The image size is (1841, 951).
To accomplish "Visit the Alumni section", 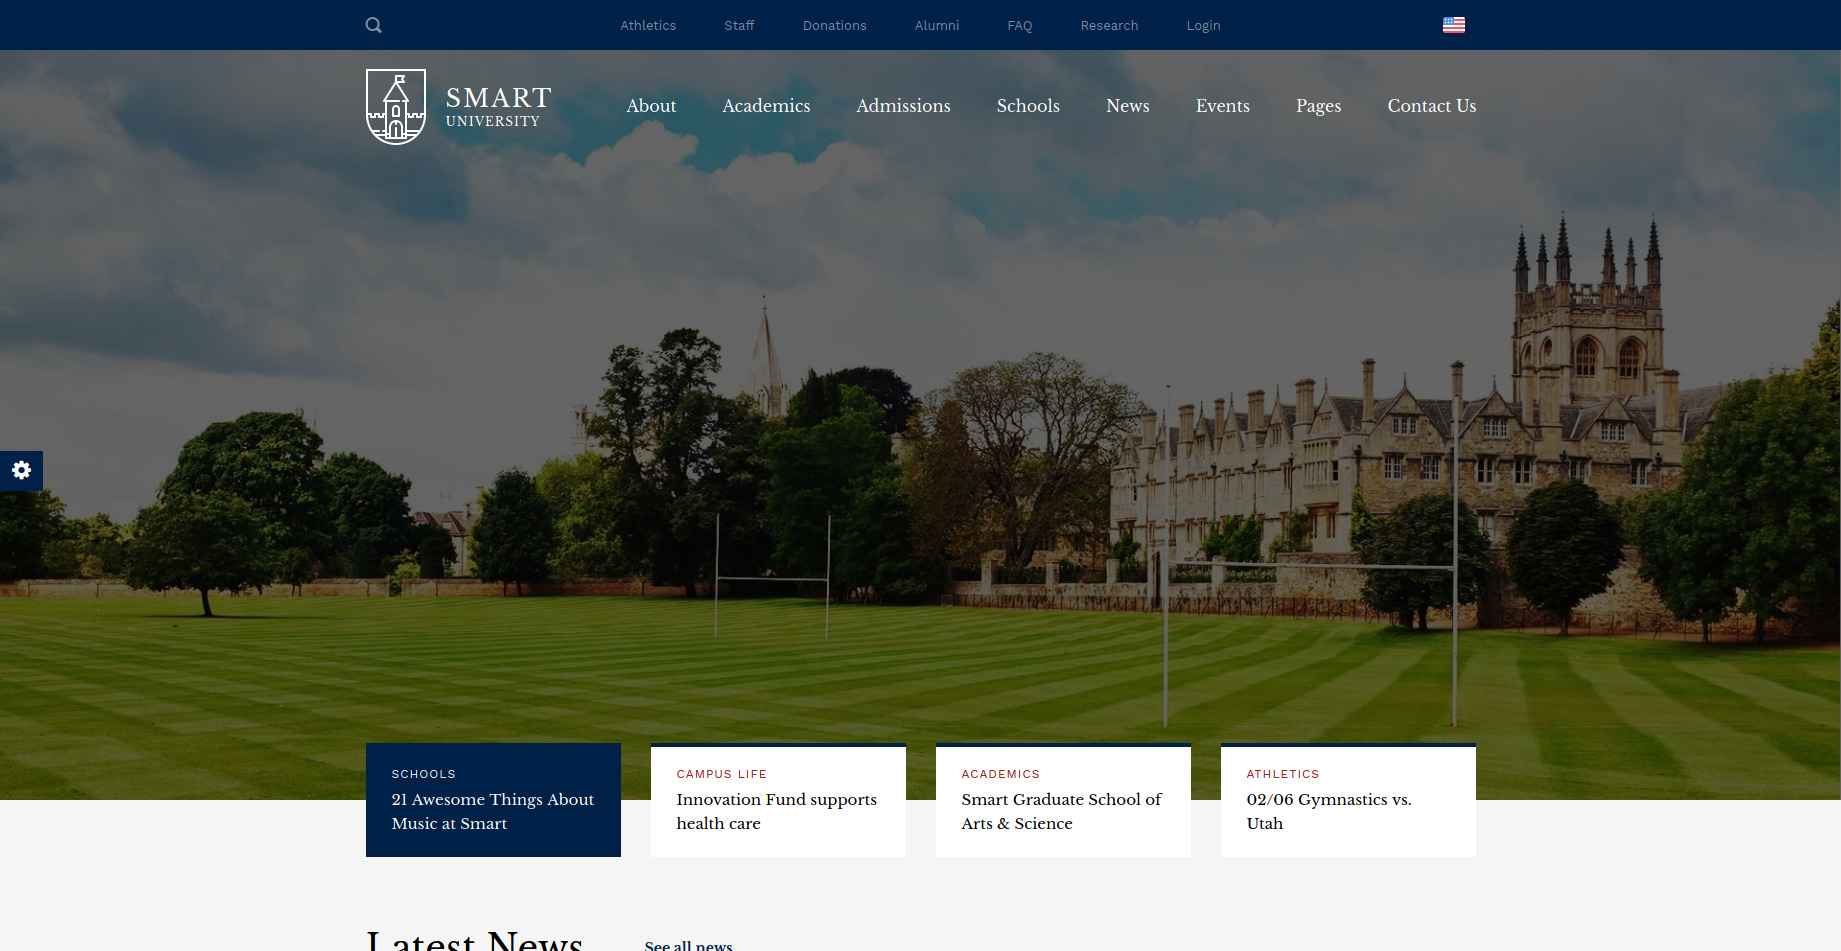I will pyautogui.click(x=936, y=25).
